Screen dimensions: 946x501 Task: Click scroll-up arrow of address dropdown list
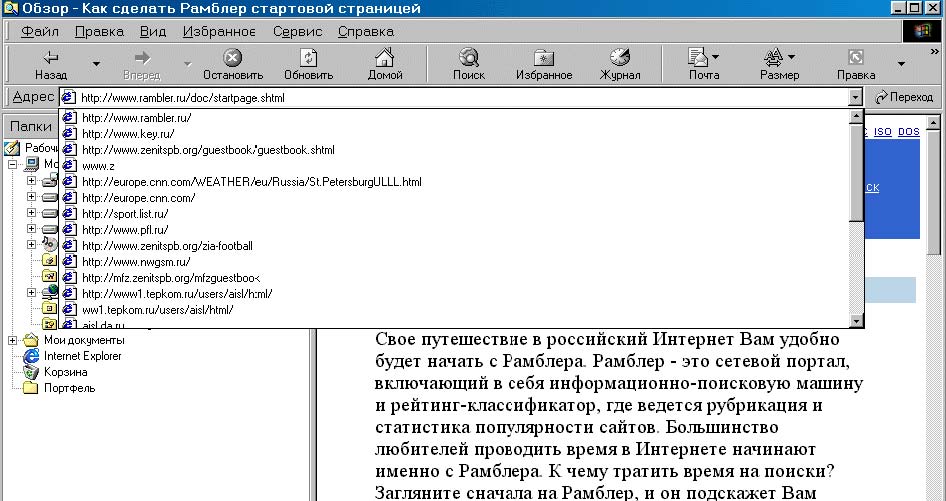856,117
